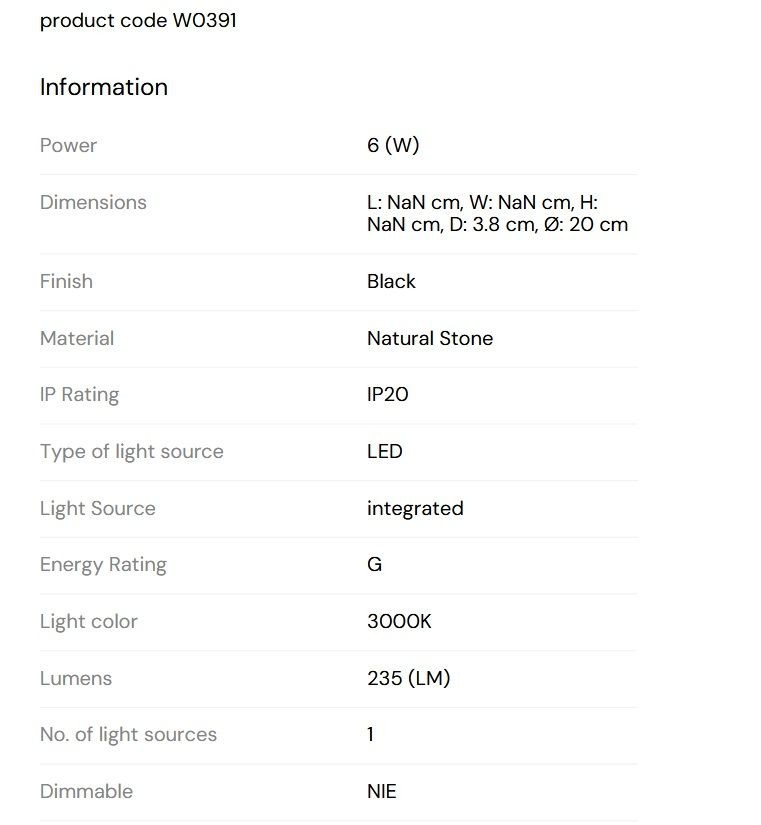Click the No. of light sources label
761x825 pixels.
(128, 735)
